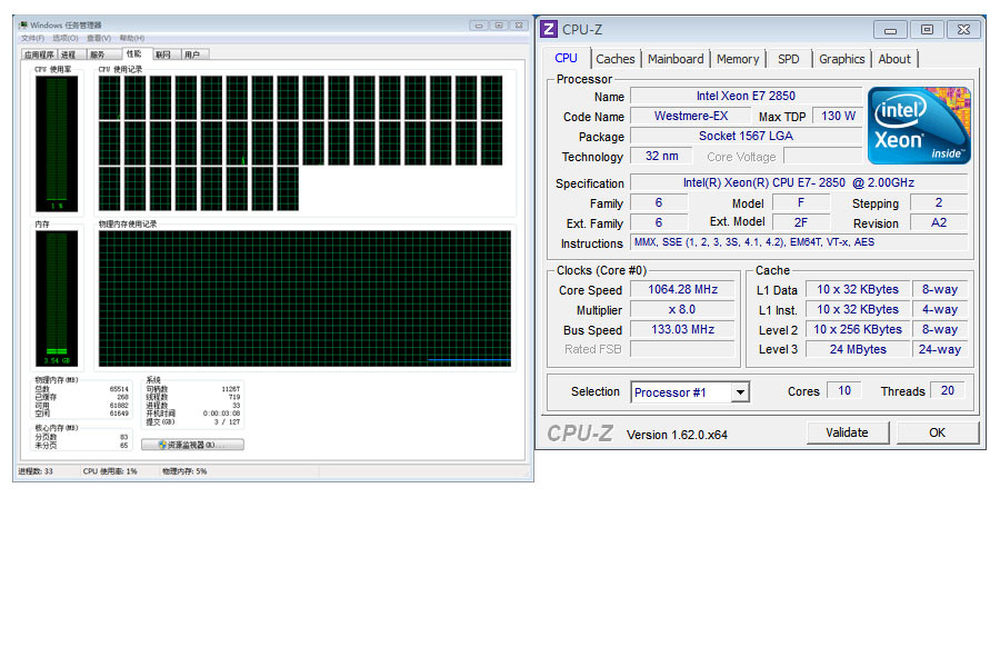Click status bar text 进程数: 33
This screenshot has width=1000, height=667.
(35, 471)
